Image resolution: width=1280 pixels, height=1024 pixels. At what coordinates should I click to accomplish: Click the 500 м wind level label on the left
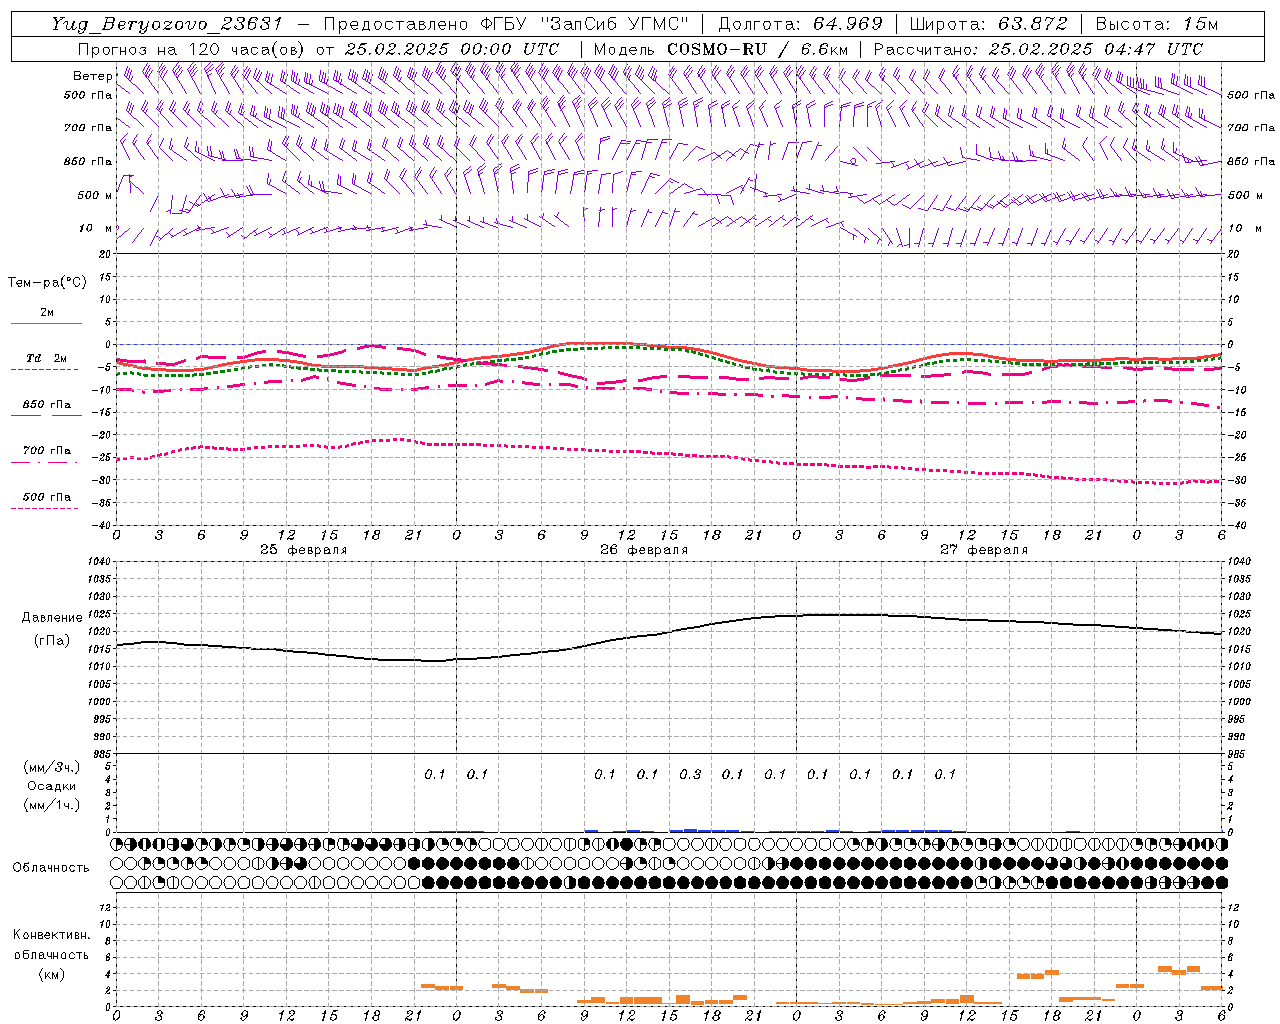95,195
